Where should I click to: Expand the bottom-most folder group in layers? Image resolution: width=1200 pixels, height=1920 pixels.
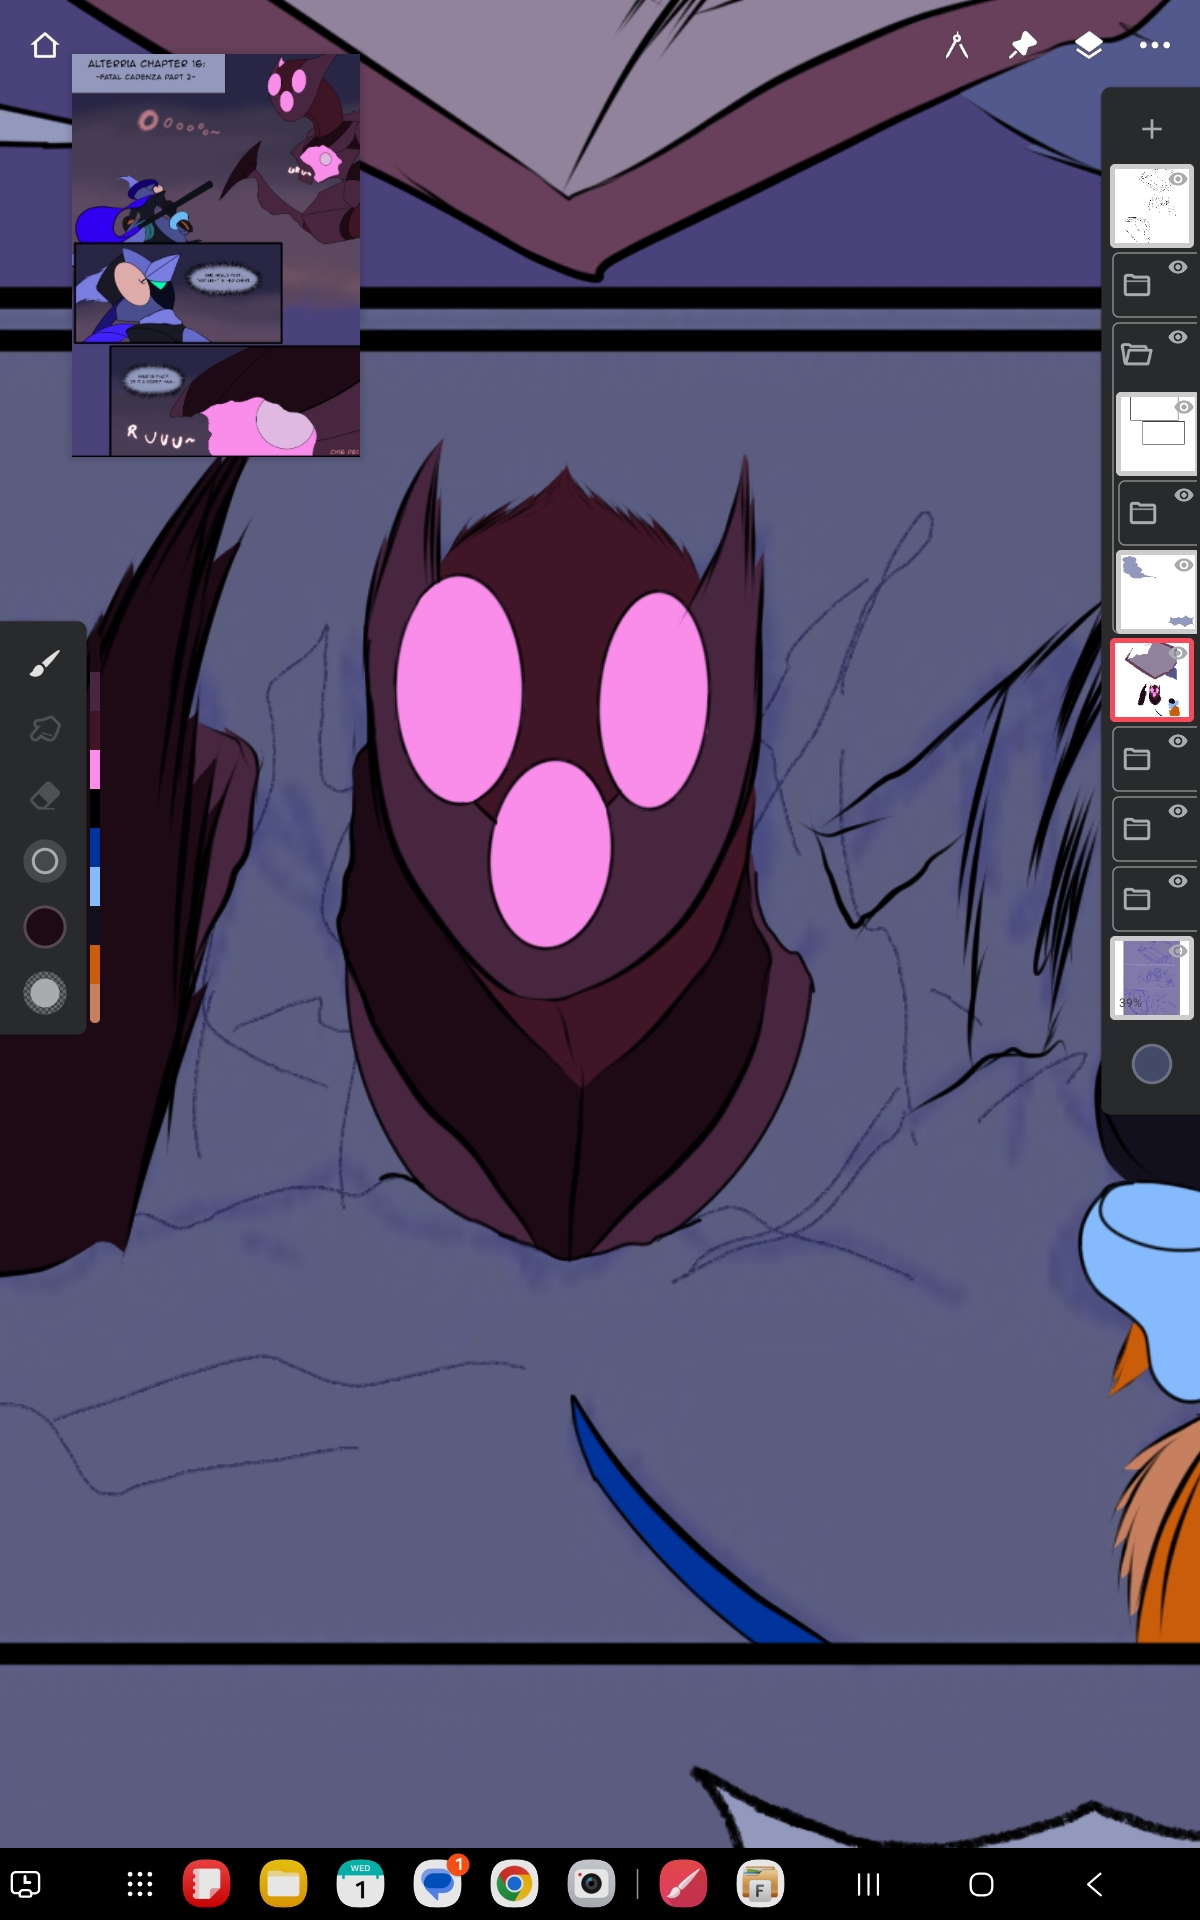click(x=1137, y=899)
